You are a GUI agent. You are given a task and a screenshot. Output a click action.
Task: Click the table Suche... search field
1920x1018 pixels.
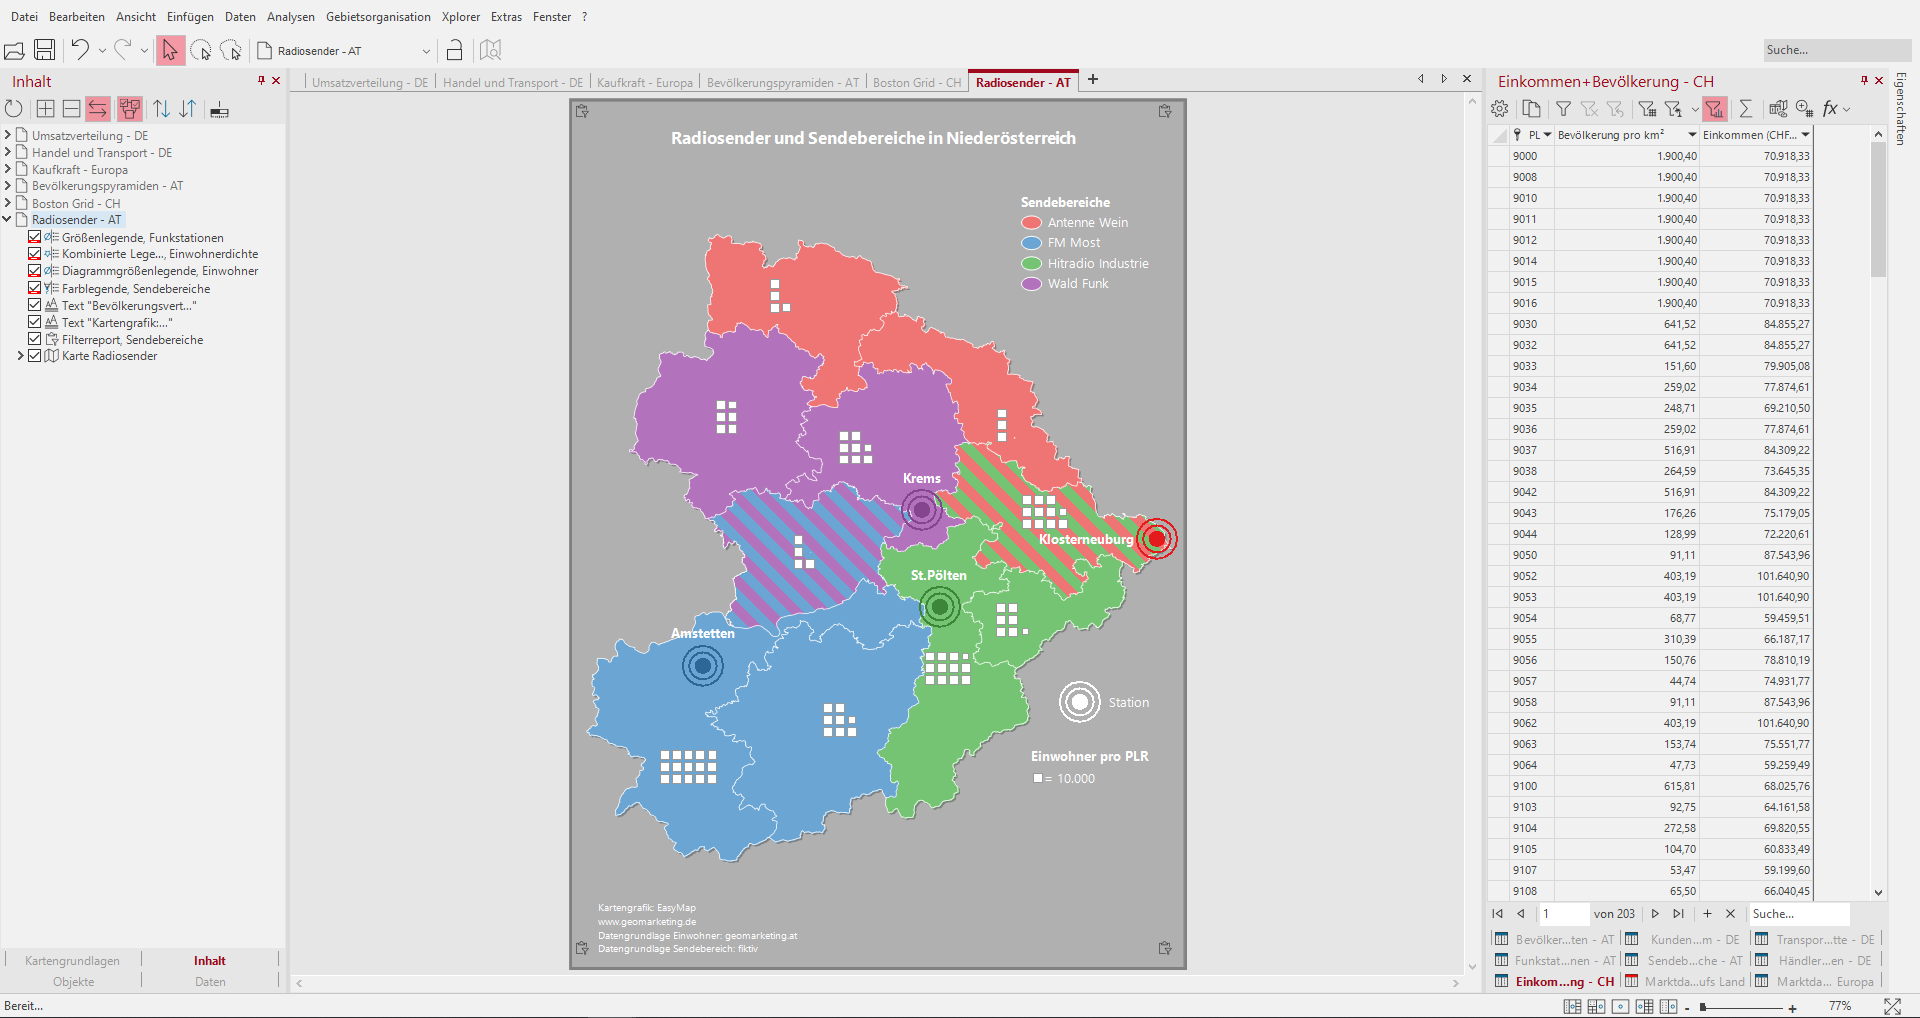tap(1798, 914)
